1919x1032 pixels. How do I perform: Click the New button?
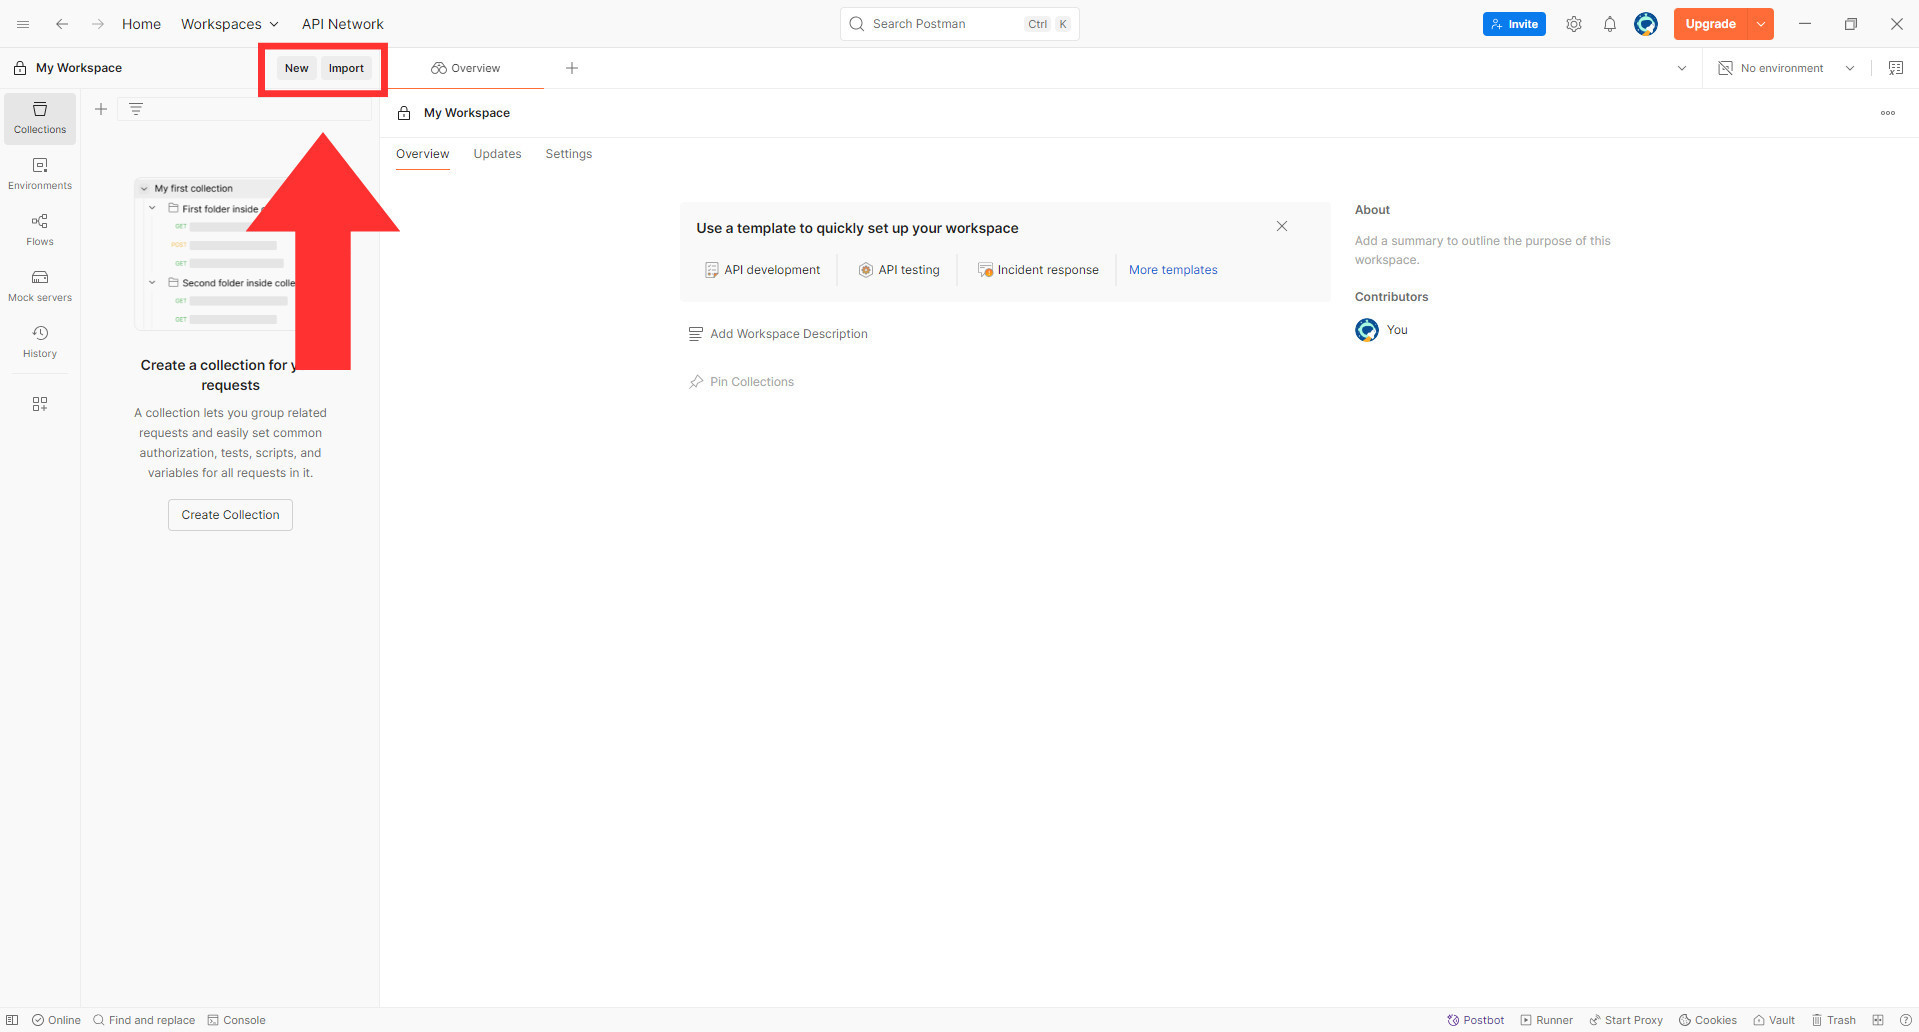point(296,68)
